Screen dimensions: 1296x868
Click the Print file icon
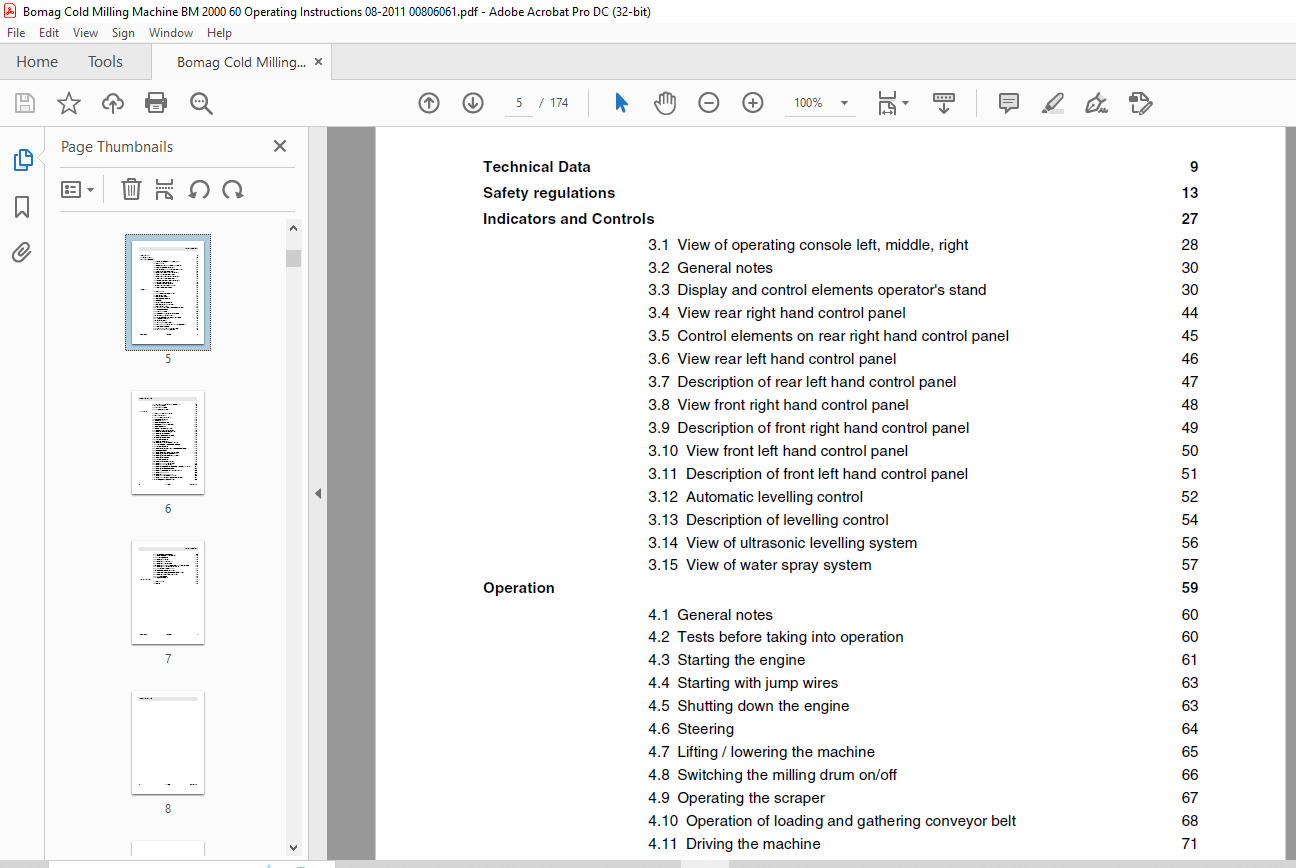pos(156,103)
